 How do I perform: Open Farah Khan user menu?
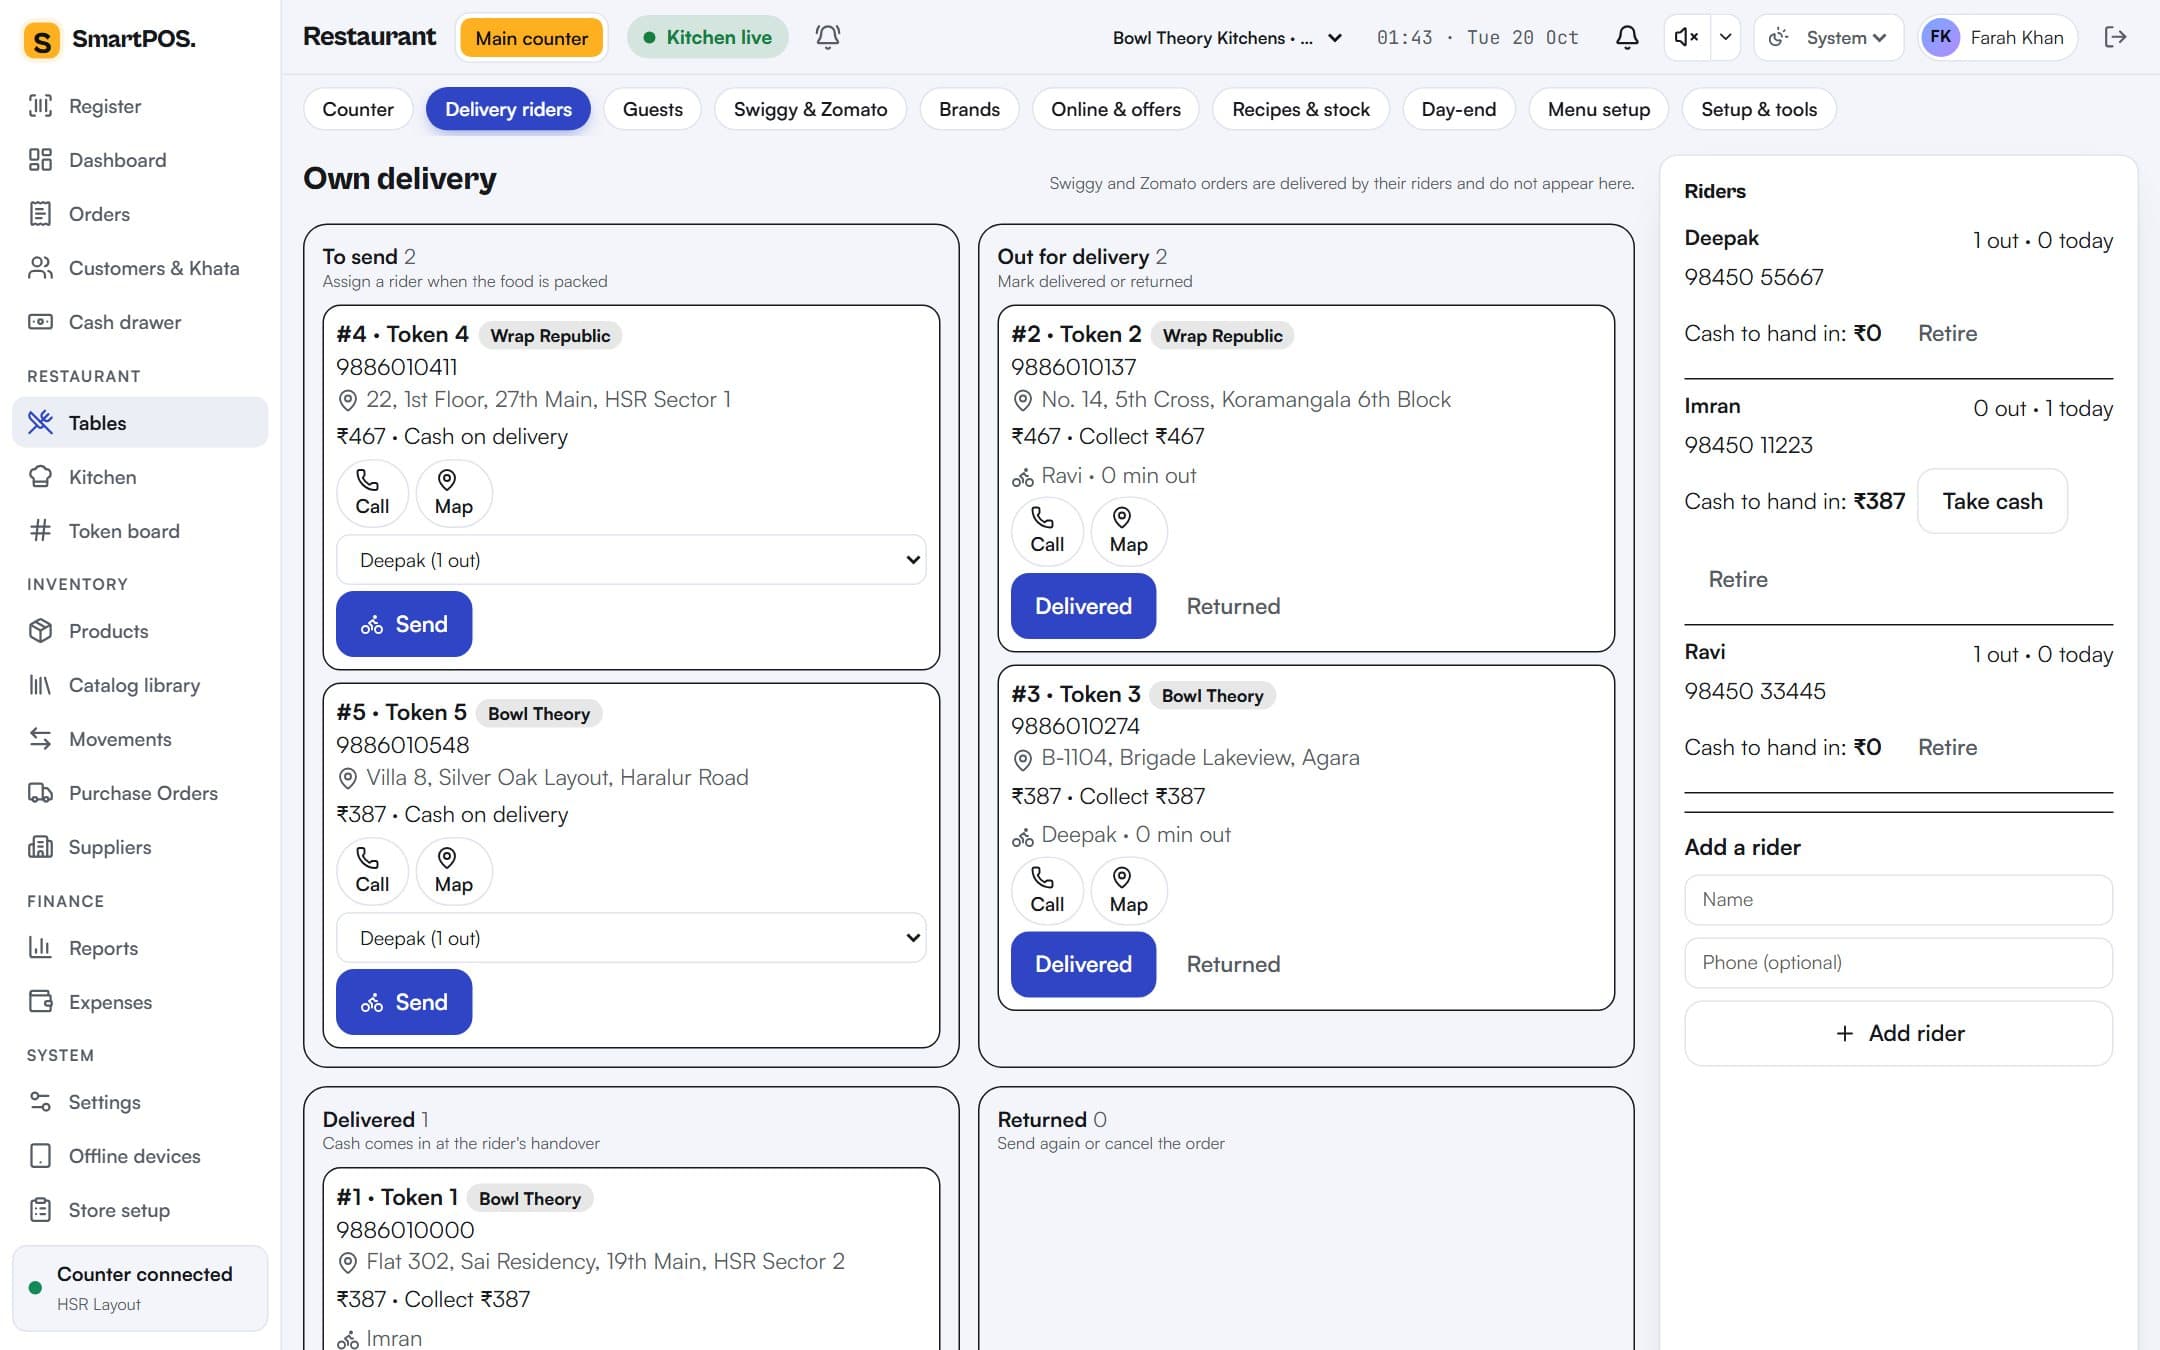(x=1997, y=37)
